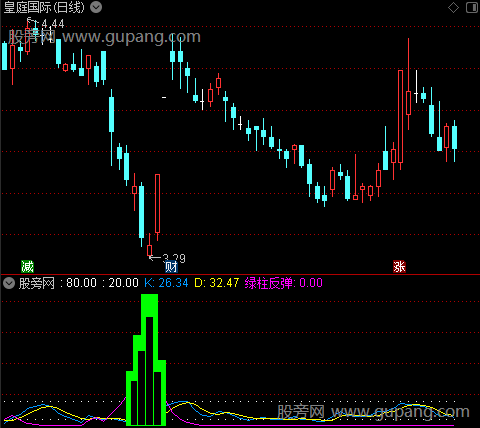Screen dimensions: 480x428
Task: Click the small white dash mark on chart
Action: coord(164,98)
